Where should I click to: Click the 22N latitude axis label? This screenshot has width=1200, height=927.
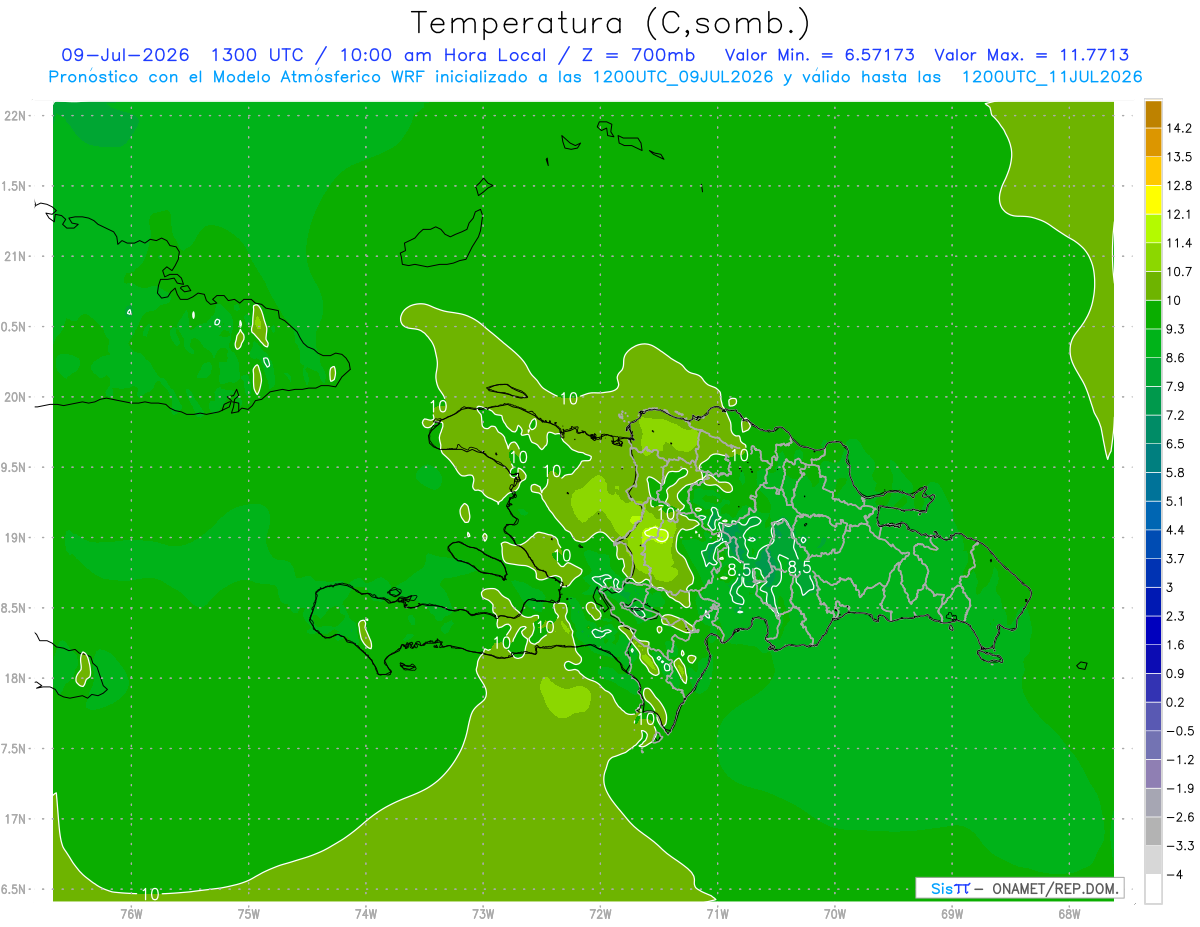(16, 116)
